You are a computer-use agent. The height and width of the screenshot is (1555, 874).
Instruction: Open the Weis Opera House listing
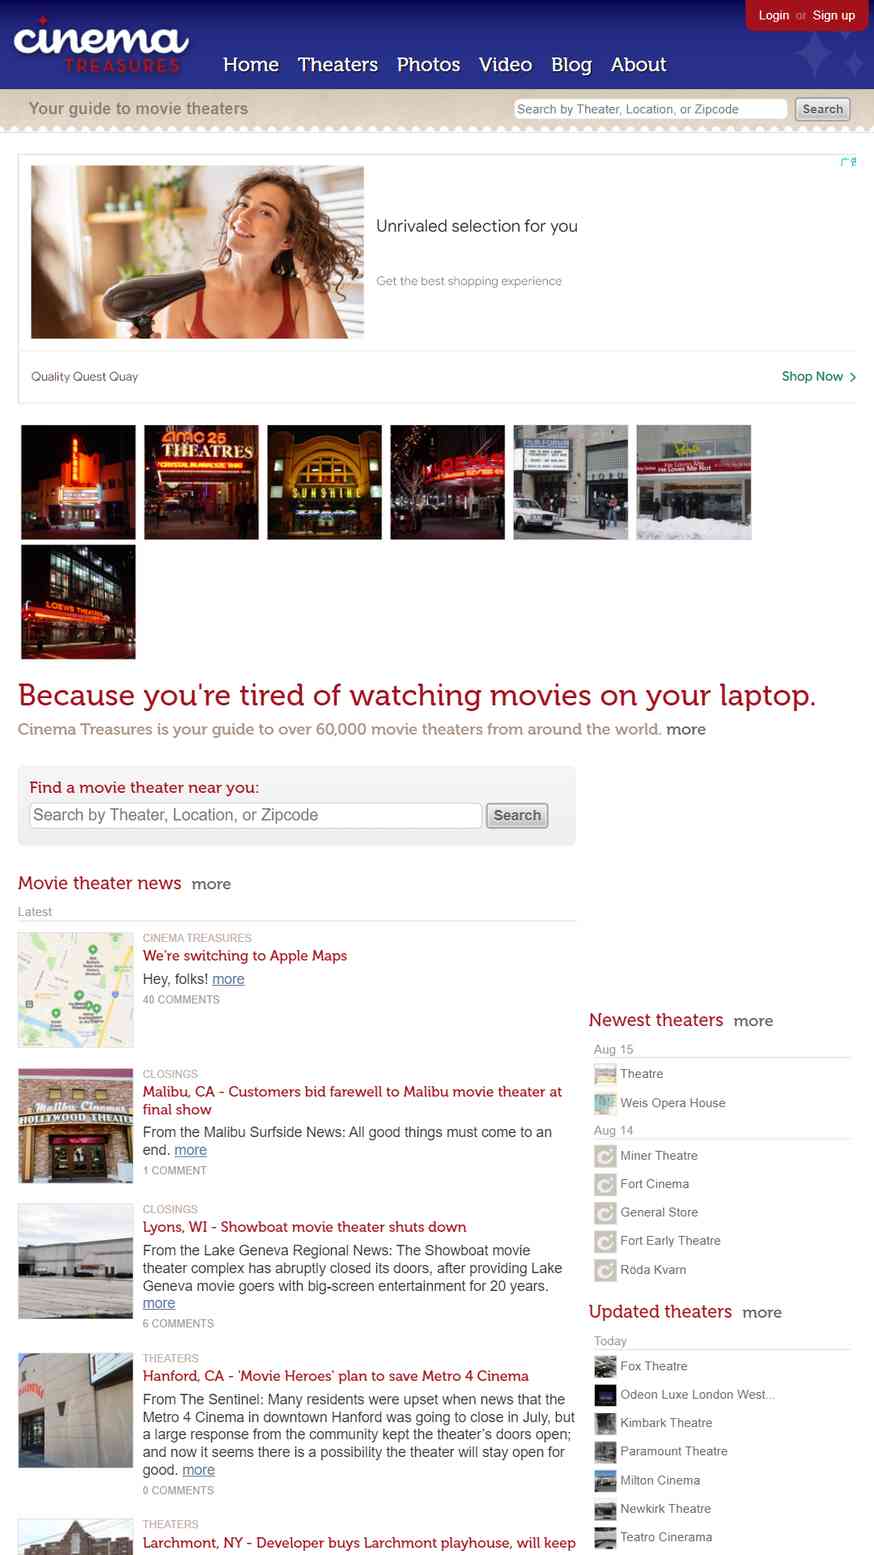pyautogui.click(x=673, y=1103)
